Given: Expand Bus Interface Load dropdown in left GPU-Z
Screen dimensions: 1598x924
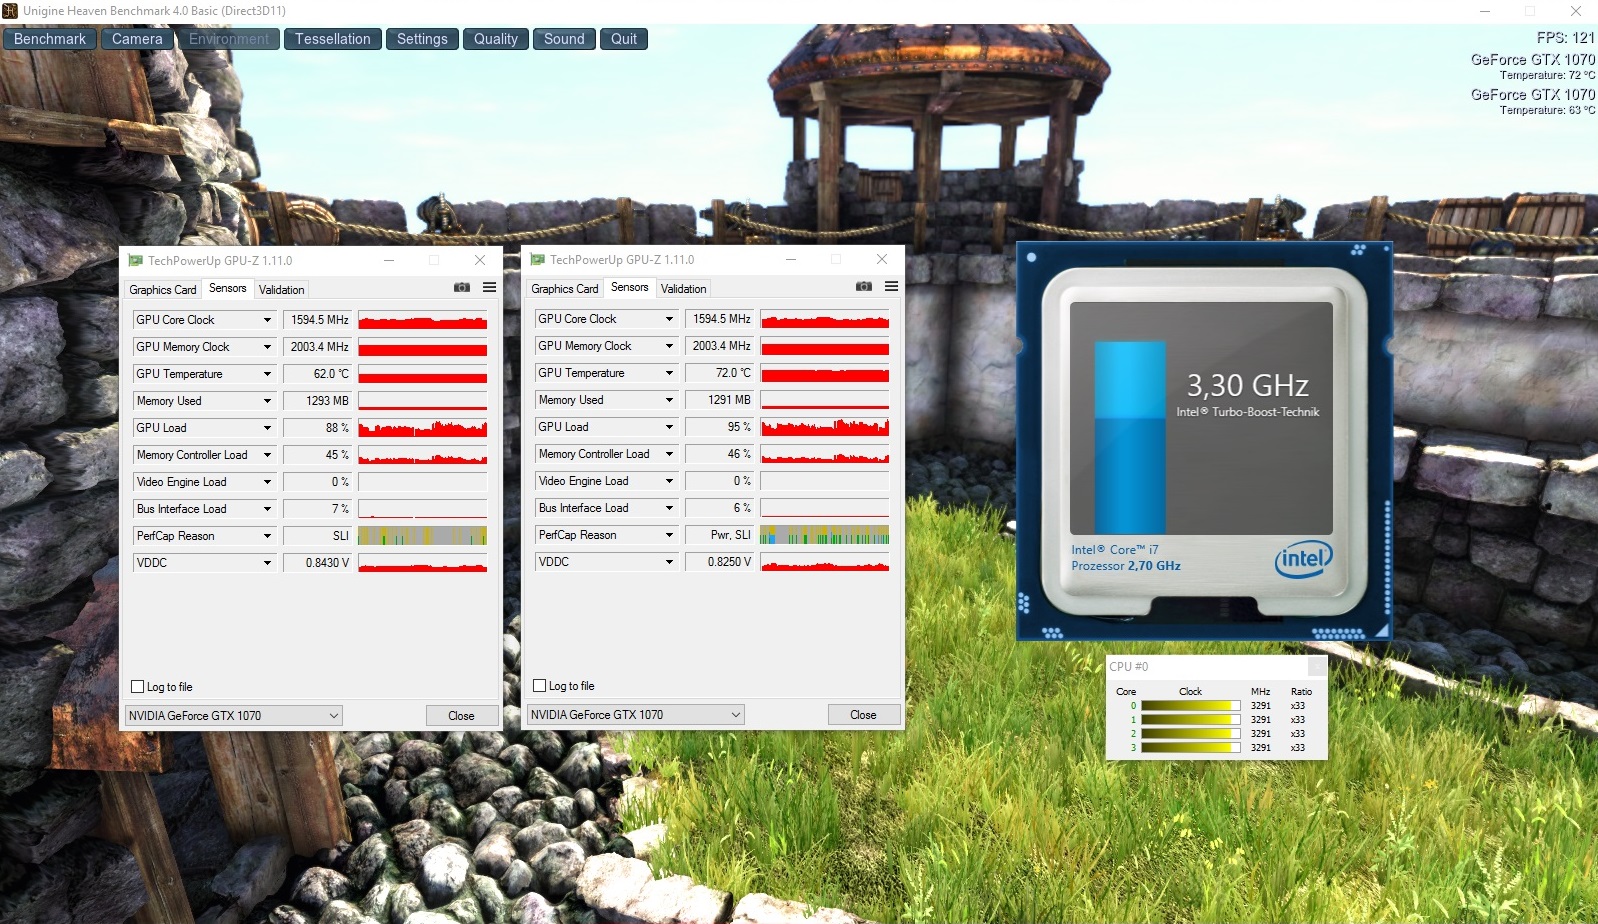Looking at the screenshot, I should click(x=267, y=509).
